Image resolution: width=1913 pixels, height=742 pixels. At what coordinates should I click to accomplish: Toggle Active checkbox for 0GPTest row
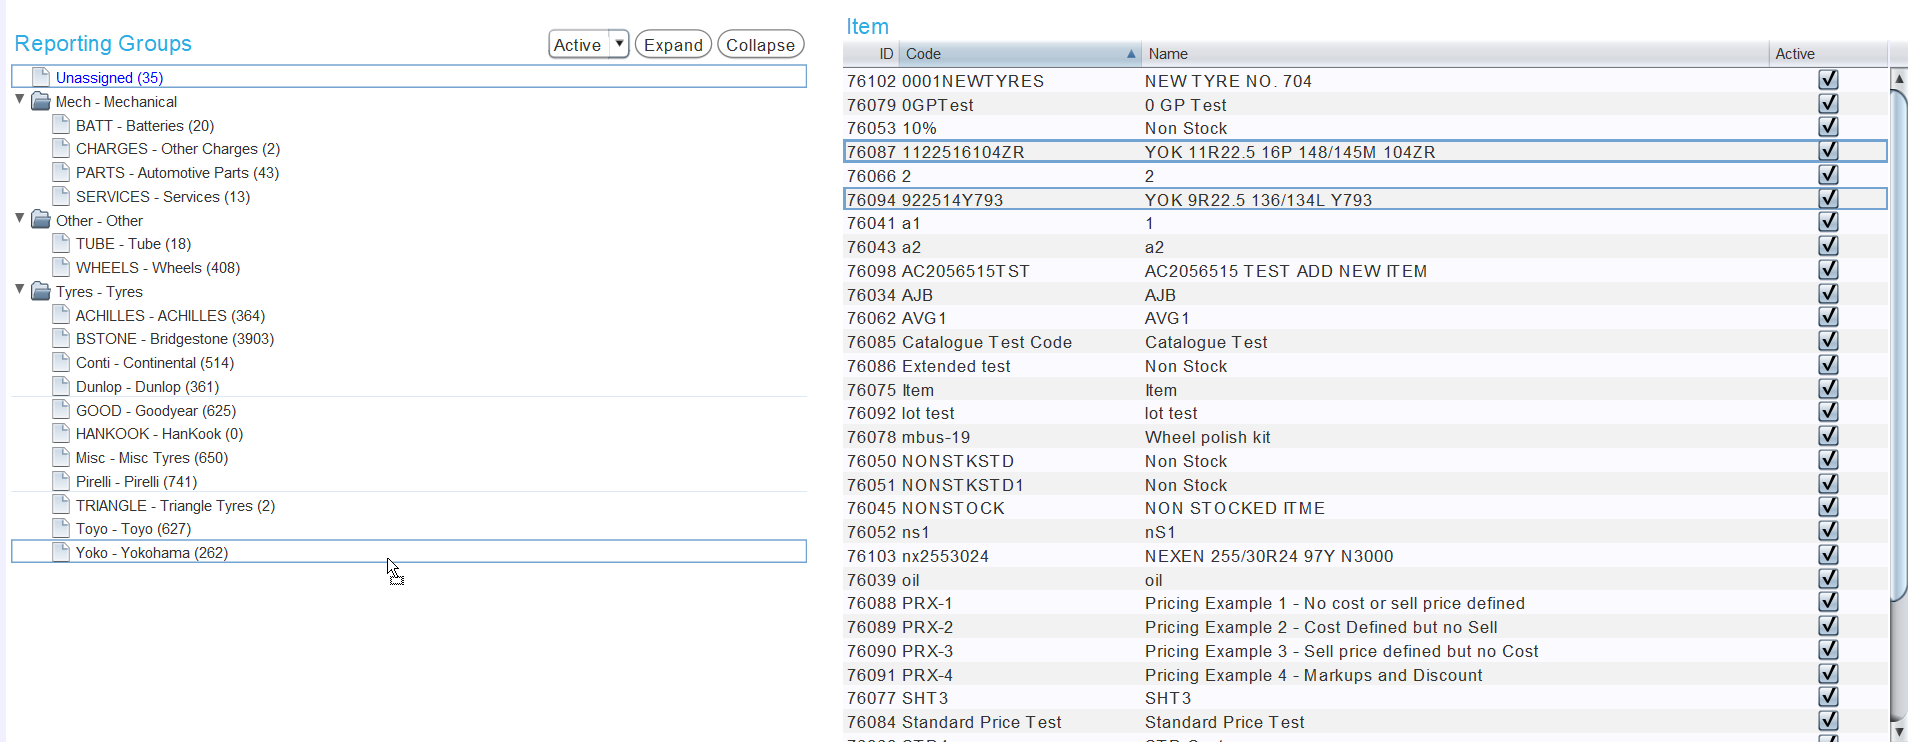point(1828,103)
